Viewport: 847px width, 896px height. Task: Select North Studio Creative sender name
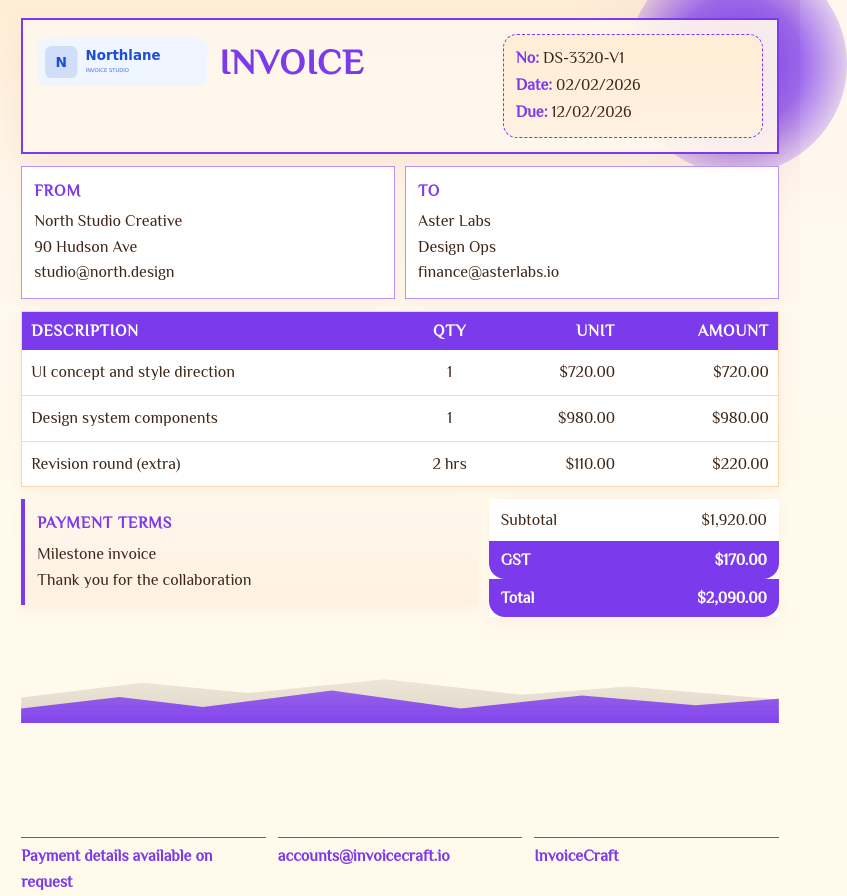pyautogui.click(x=108, y=221)
